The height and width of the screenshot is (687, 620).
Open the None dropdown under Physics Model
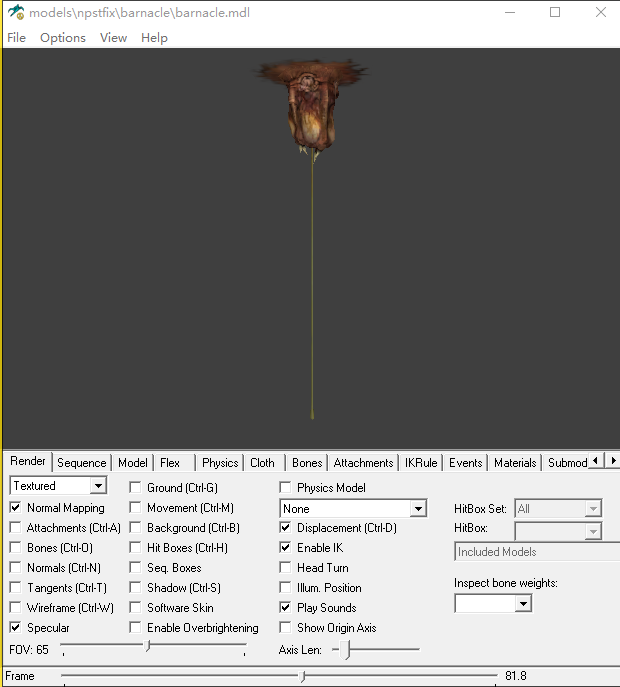tap(353, 508)
